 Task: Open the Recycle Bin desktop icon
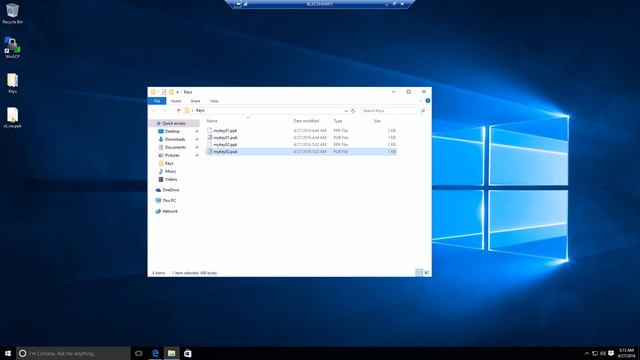(x=12, y=13)
